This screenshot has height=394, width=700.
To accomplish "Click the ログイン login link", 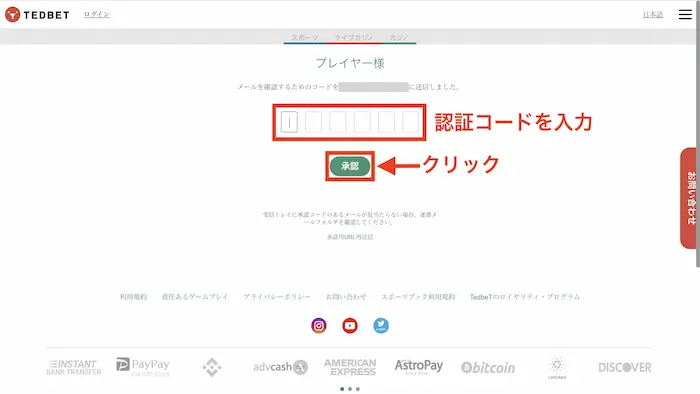I will [97, 14].
